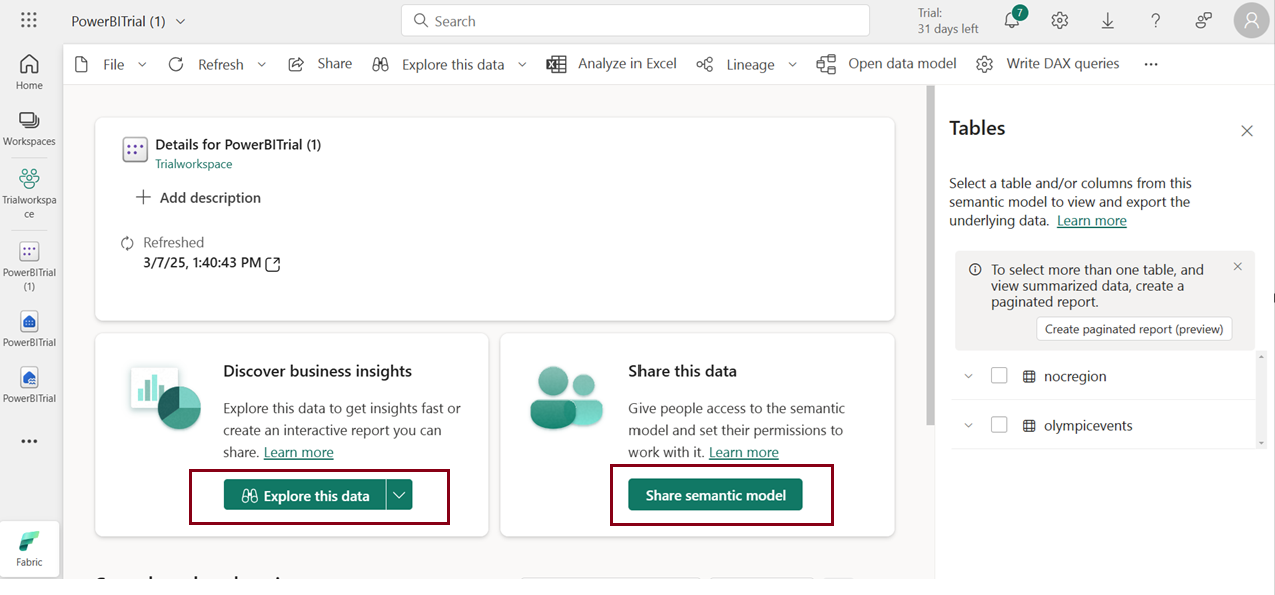Check the olympicevents table checkbox
This screenshot has width=1275, height=595.
point(999,425)
